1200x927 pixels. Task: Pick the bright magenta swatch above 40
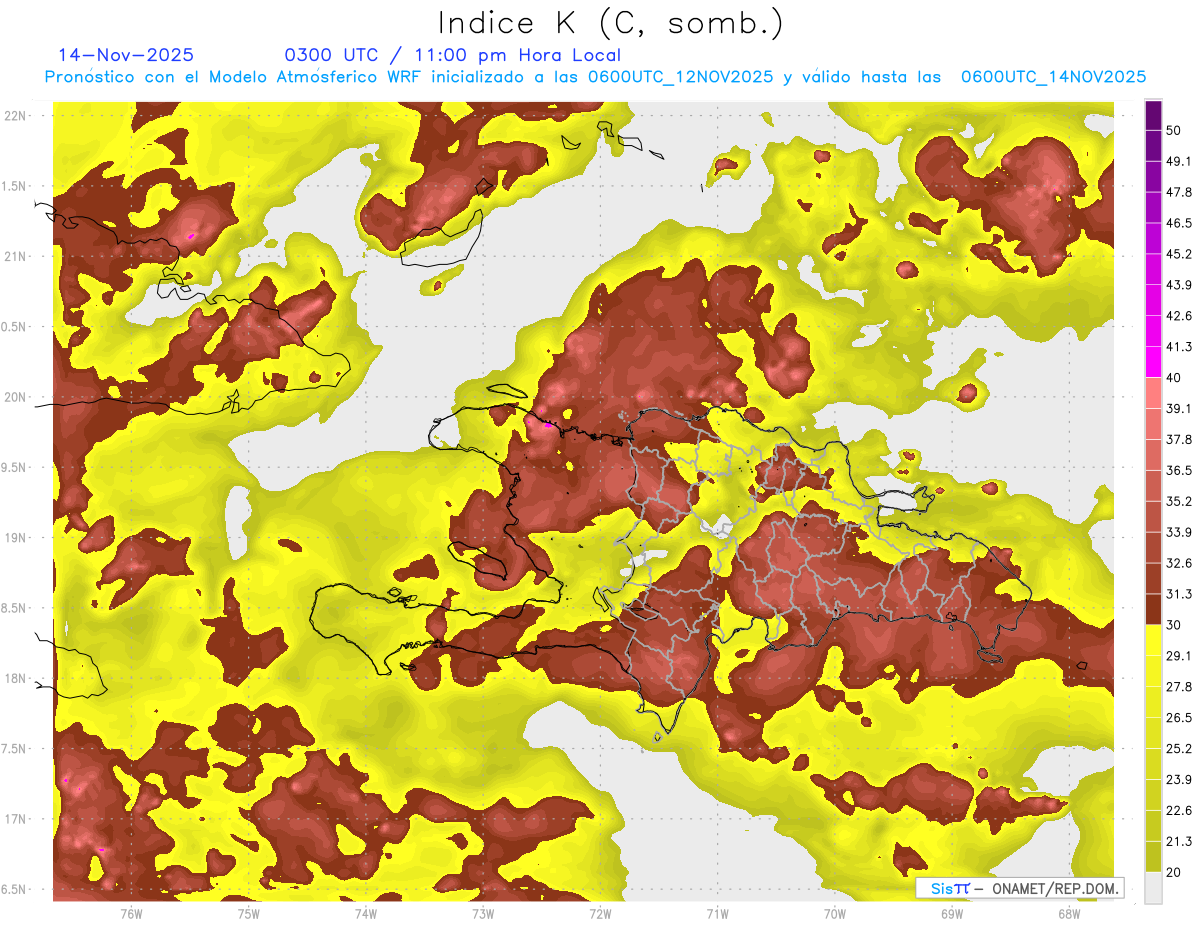[1153, 361]
